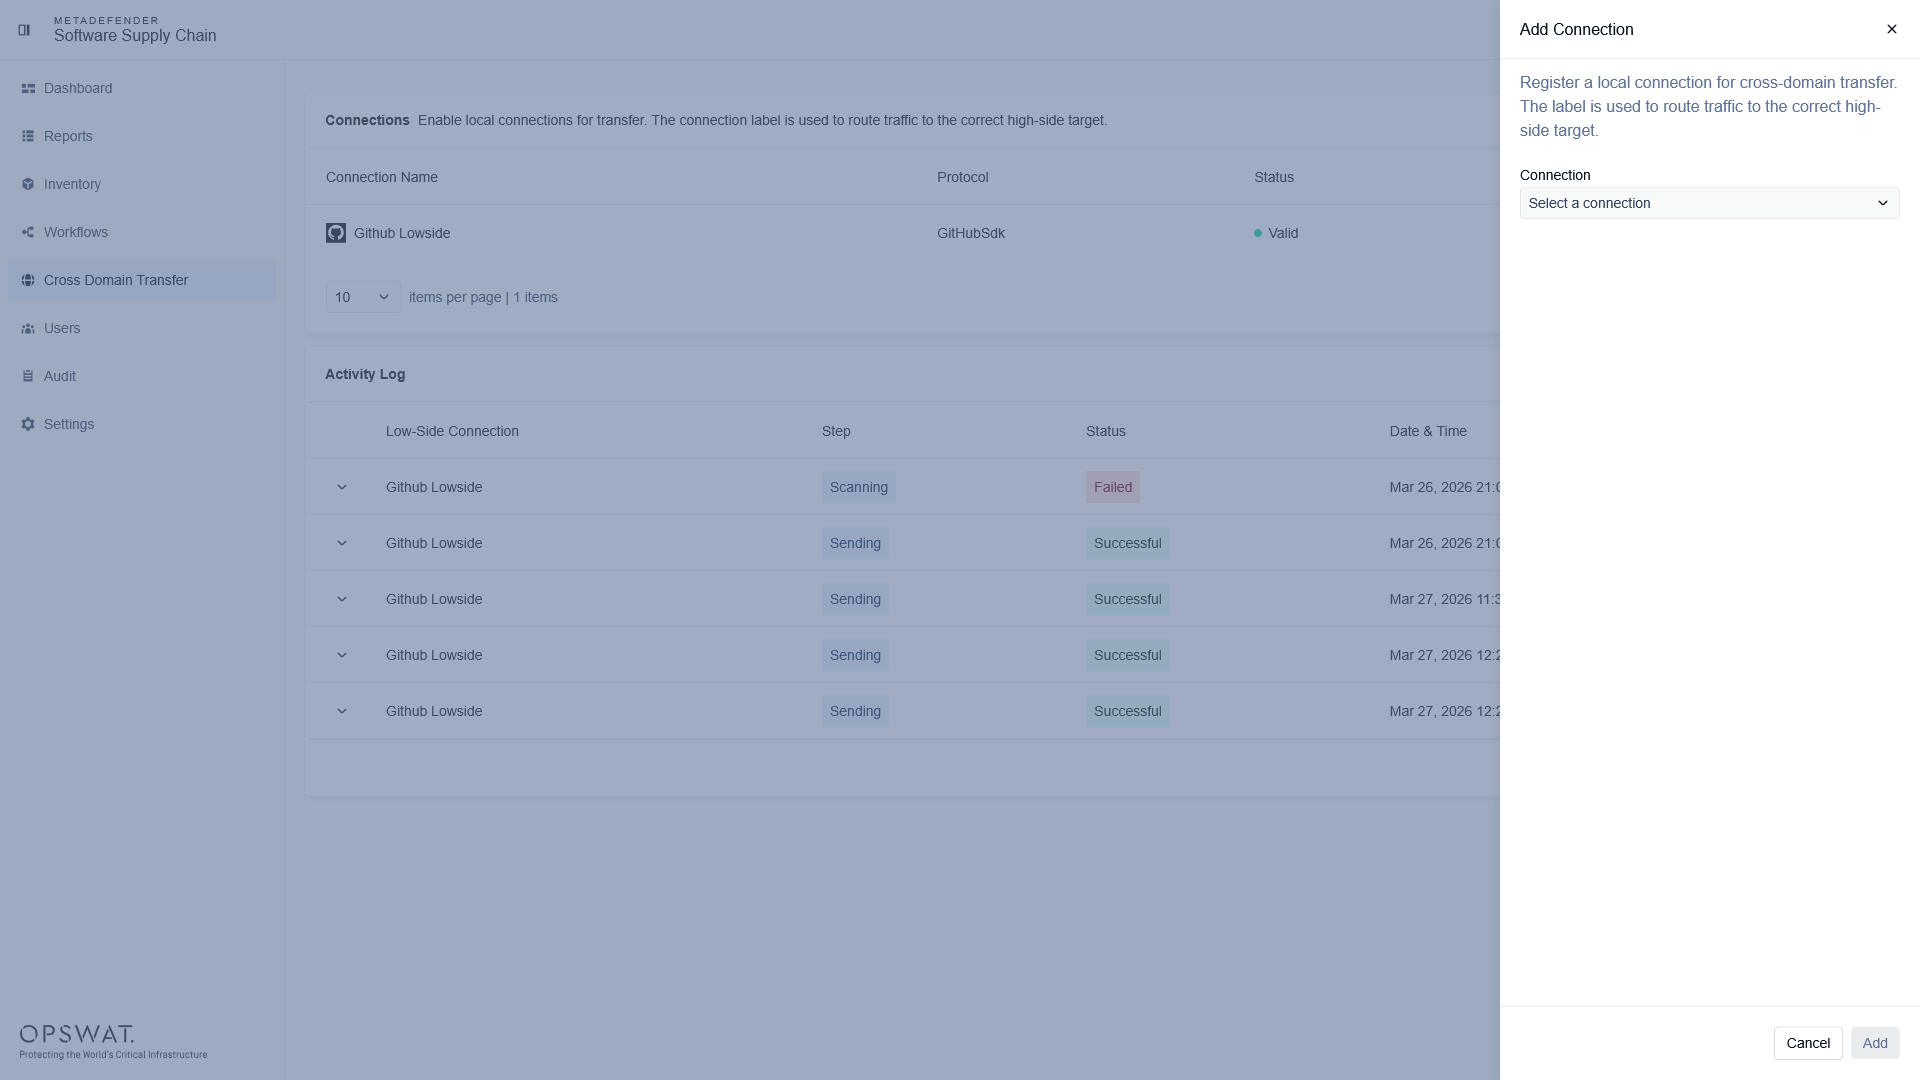Viewport: 1920px width, 1080px height.
Task: Click the Users icon in sidebar
Action: pos(28,329)
